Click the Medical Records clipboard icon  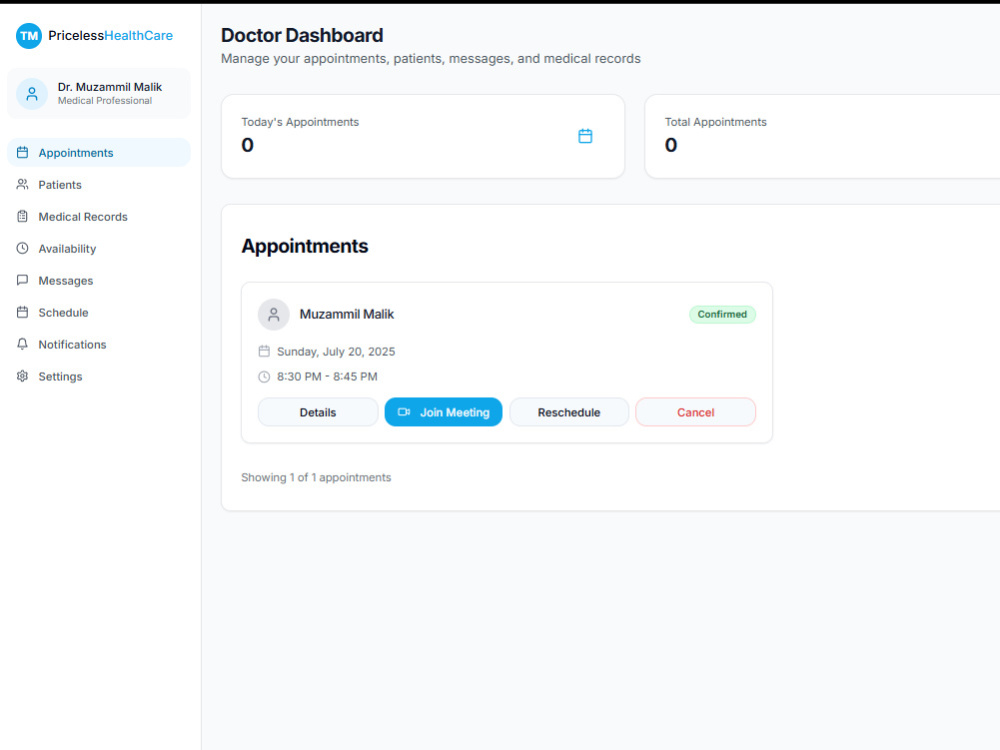click(x=22, y=216)
